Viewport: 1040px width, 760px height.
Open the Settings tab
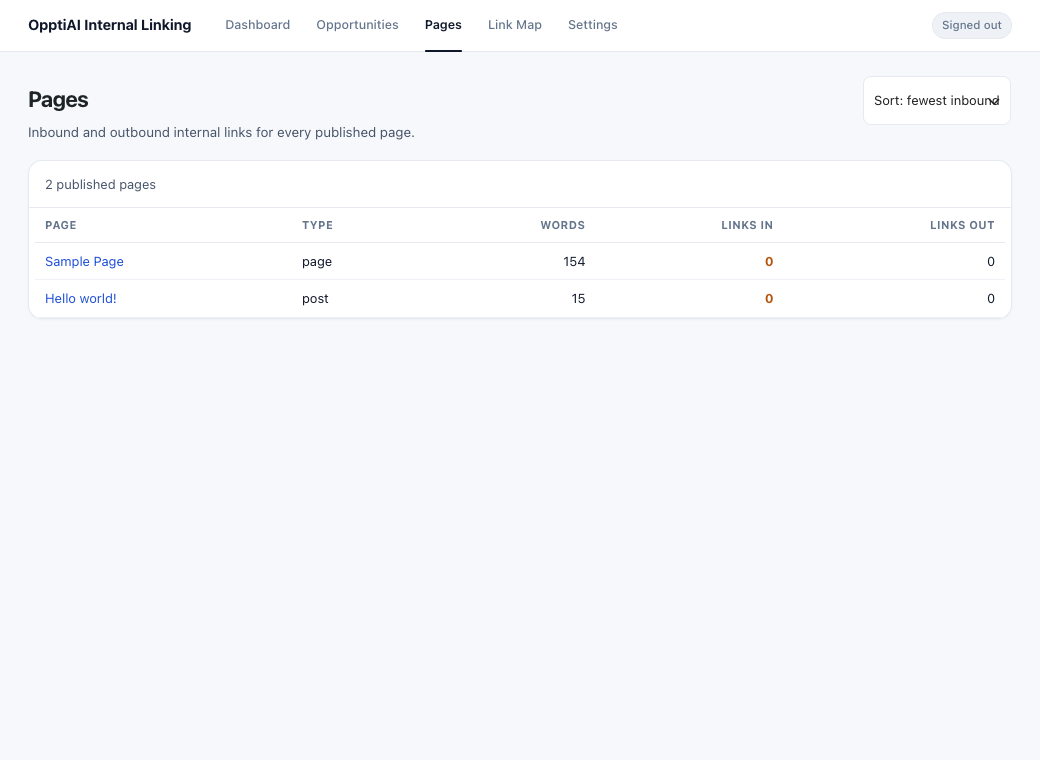coord(592,25)
